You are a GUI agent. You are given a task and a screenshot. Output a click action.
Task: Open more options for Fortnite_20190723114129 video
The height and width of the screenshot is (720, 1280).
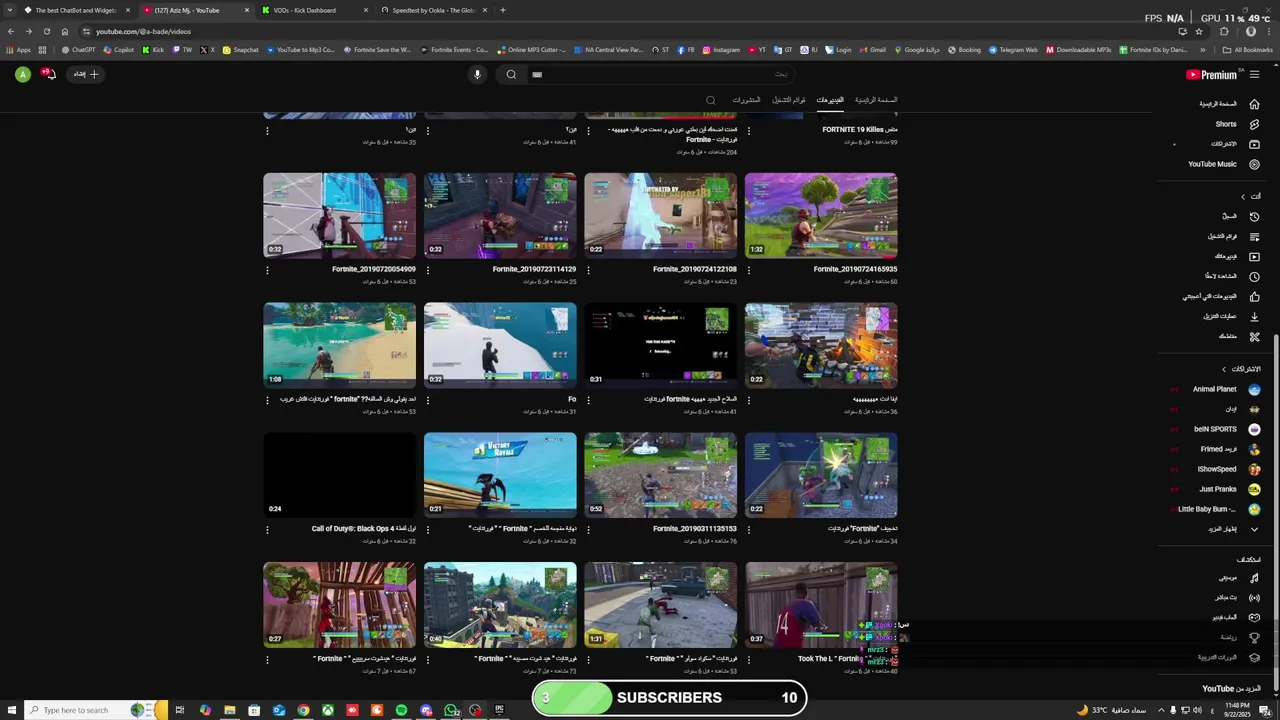(x=428, y=270)
